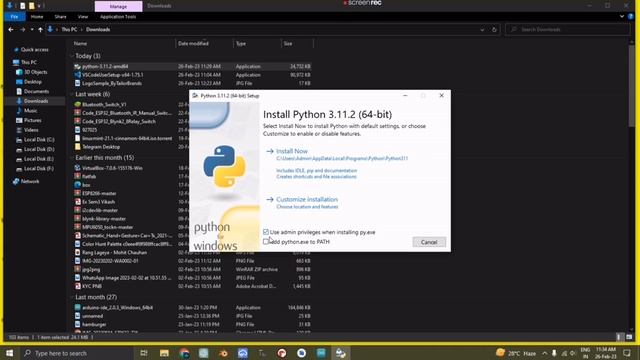Image resolution: width=640 pixels, height=360 pixels.
Task: Select Bluetooth_Switch_V1 file
Action: (104, 104)
